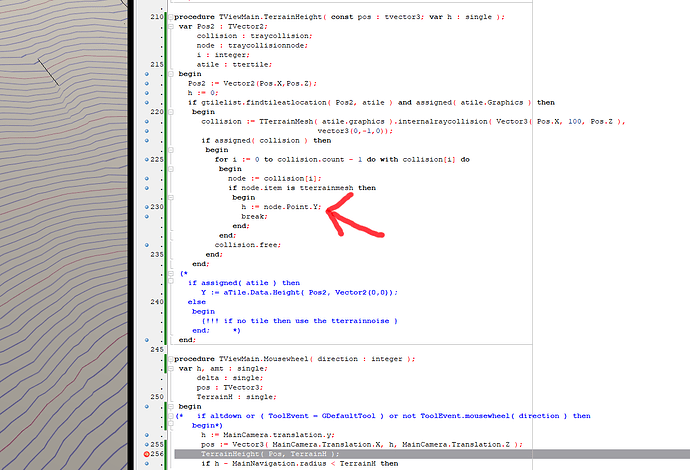Set breakpoint on the 'h := 0' line
This screenshot has height=470, width=690.
[147, 93]
